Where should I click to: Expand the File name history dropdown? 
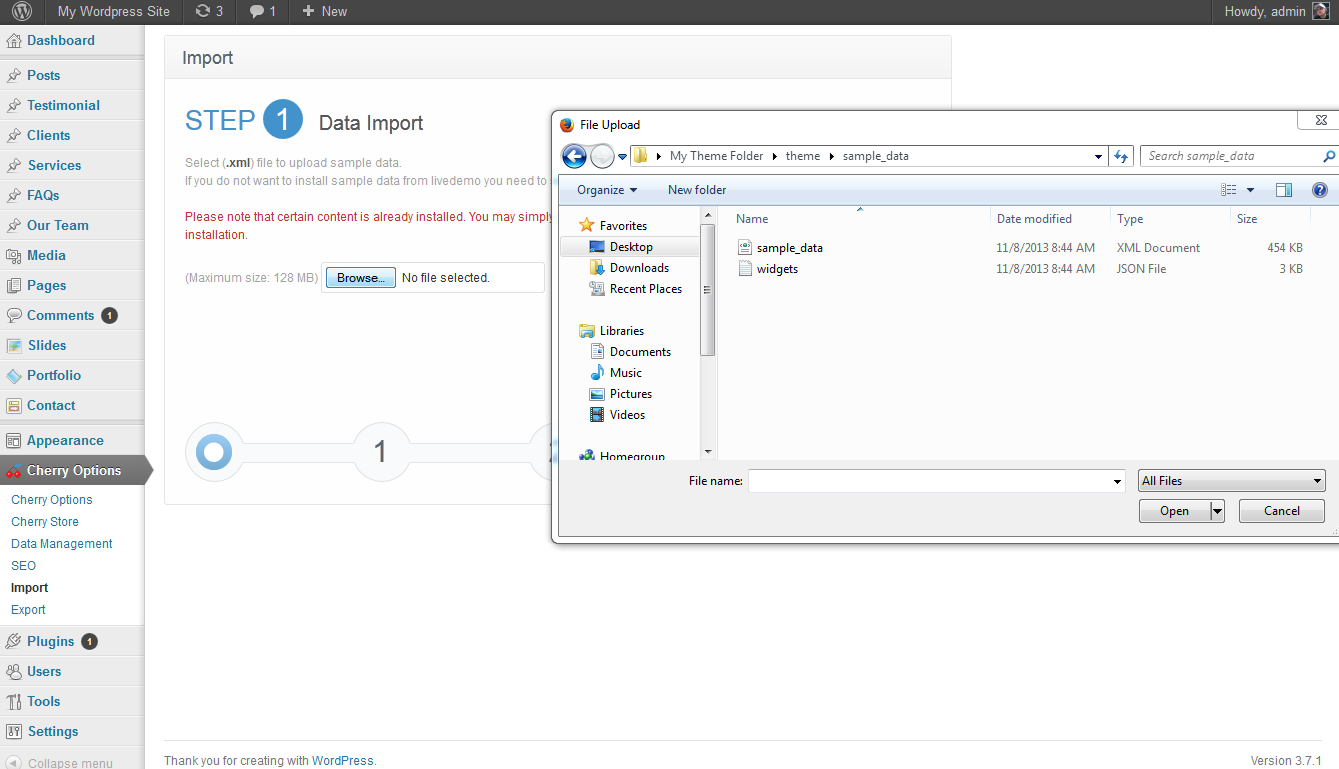(1118, 482)
